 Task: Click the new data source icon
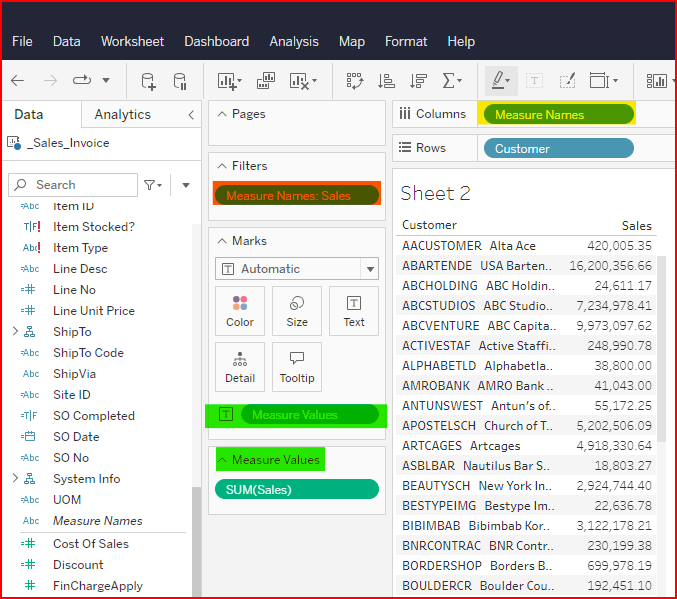[x=148, y=80]
